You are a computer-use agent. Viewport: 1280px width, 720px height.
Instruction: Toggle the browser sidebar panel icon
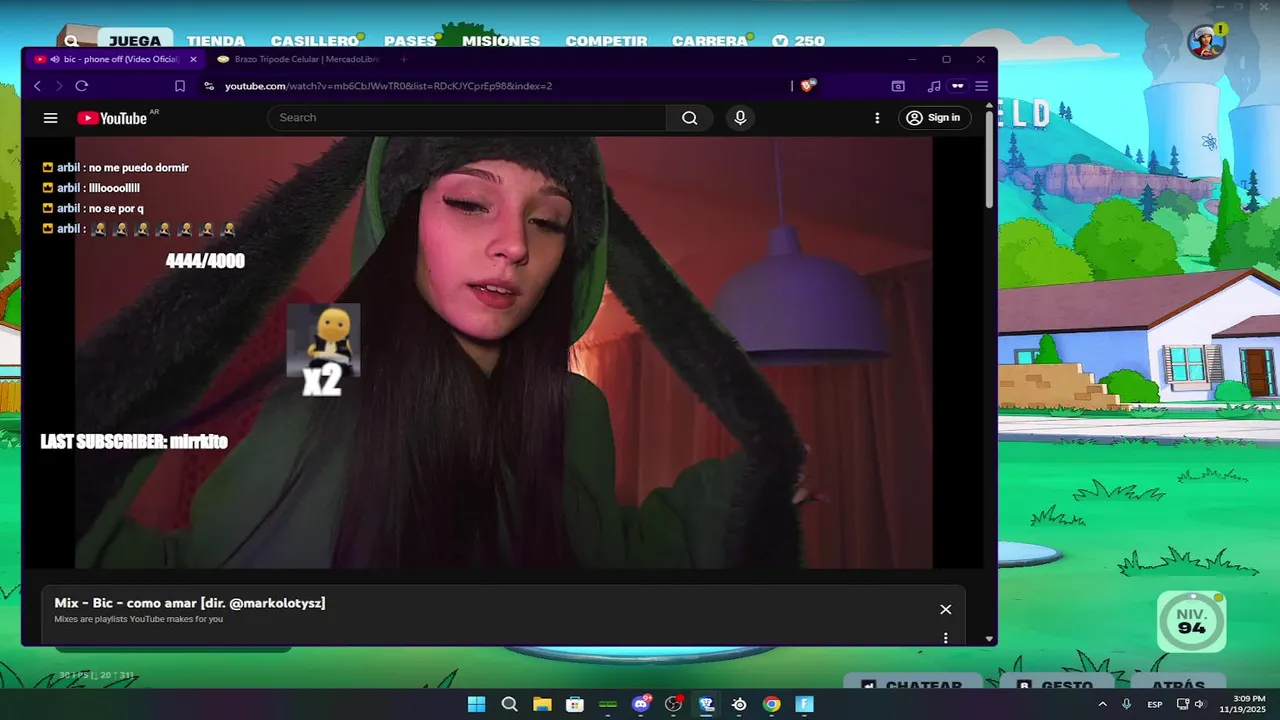898,86
